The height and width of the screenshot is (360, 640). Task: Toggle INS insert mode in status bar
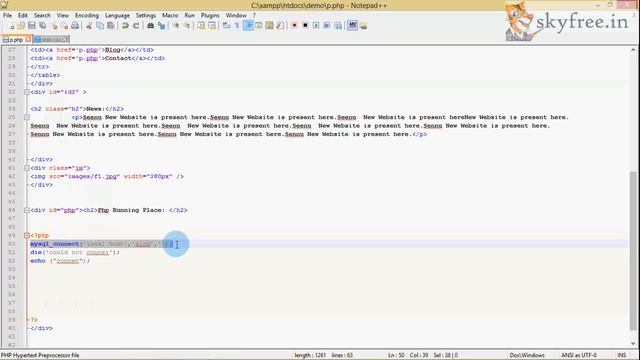(622, 355)
